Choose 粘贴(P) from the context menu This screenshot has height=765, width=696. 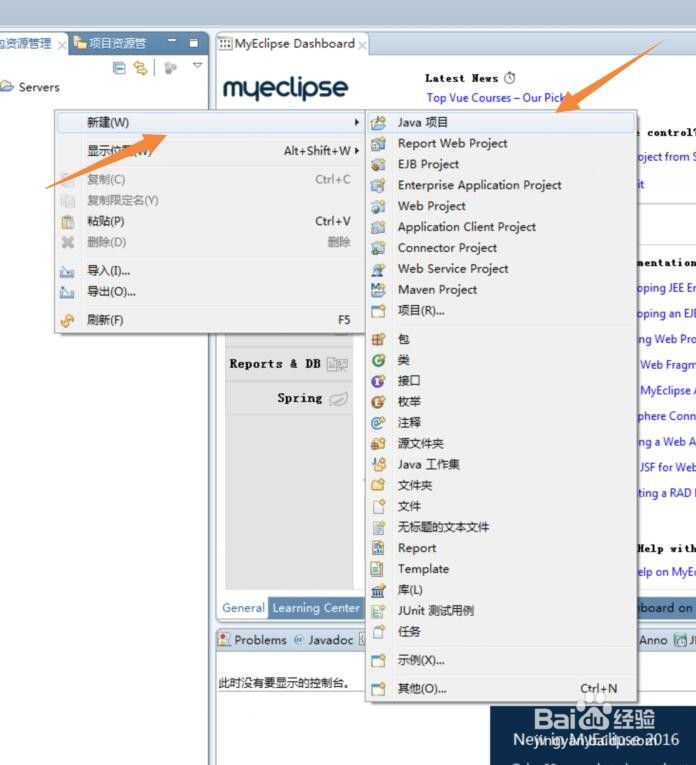point(210,221)
